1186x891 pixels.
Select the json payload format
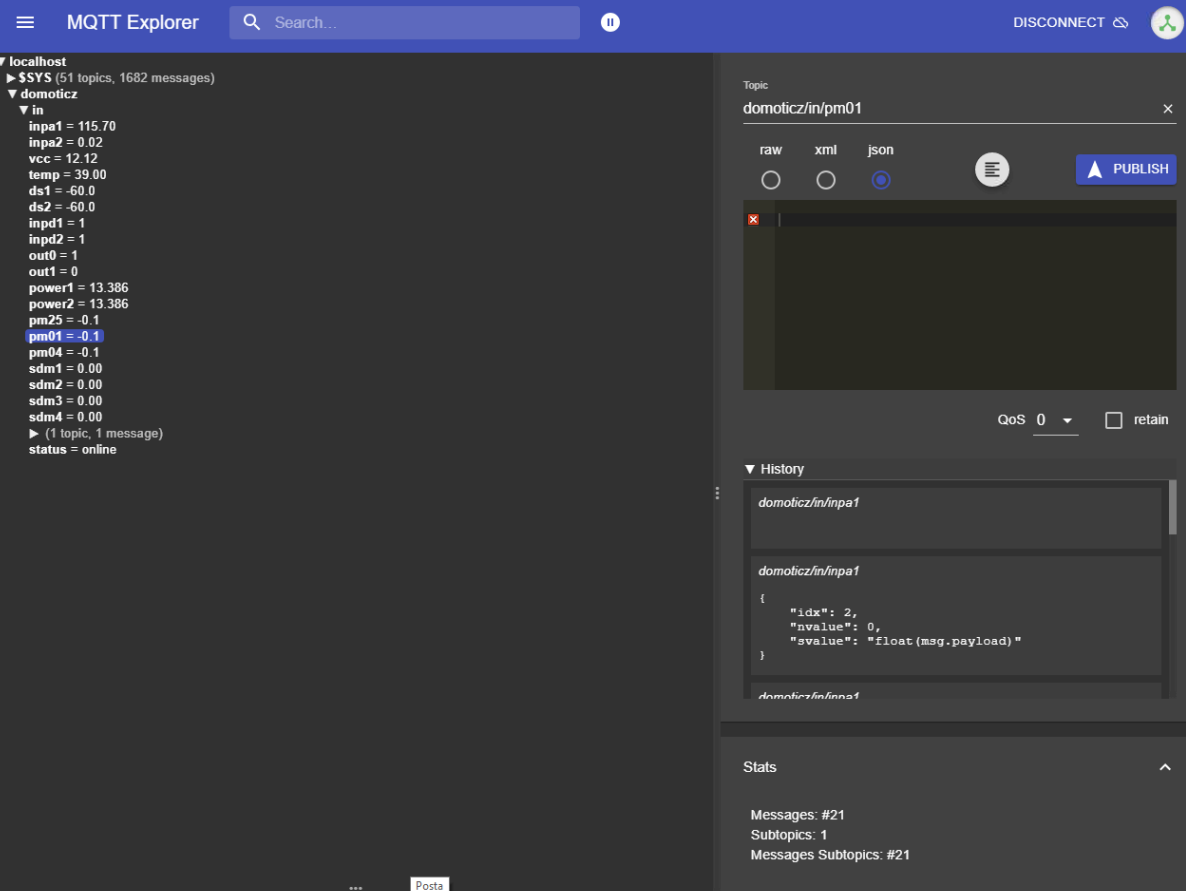pyautogui.click(x=880, y=180)
